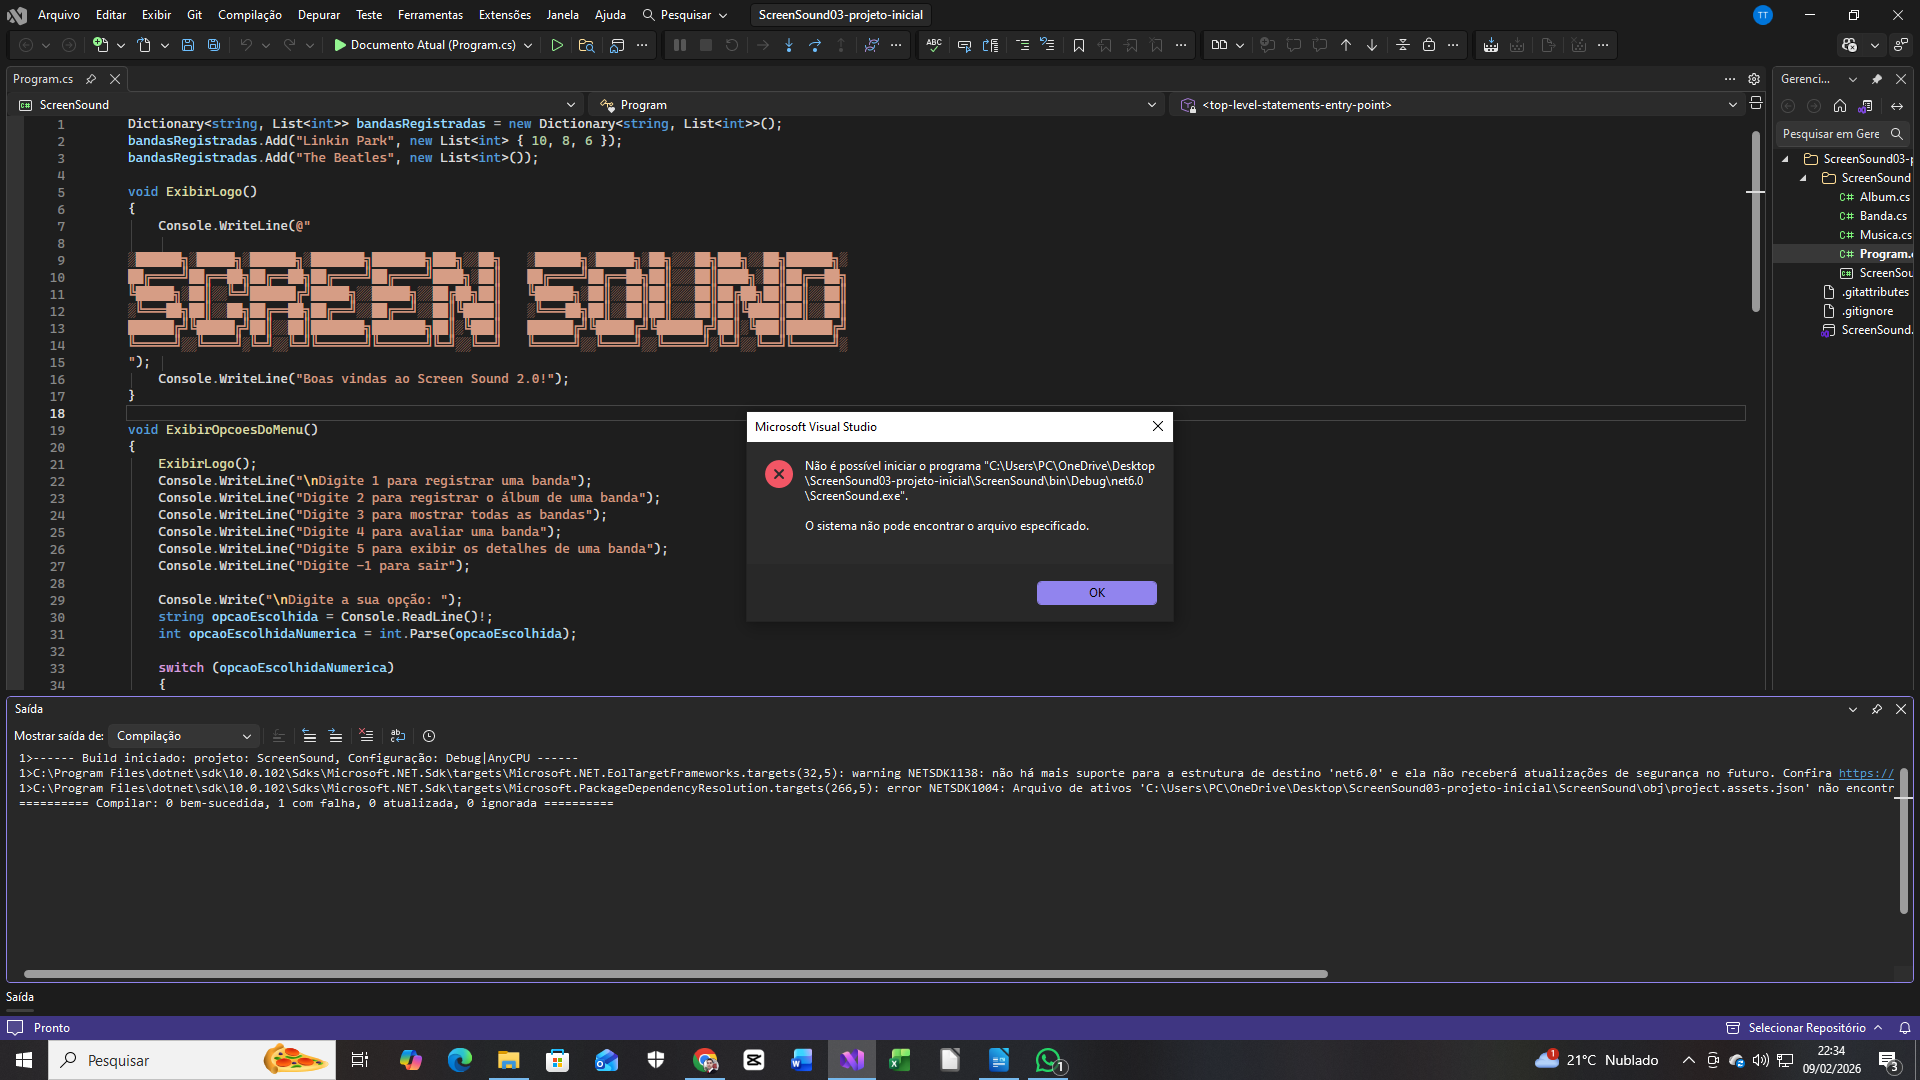
Task: Click the https link in the build output
Action: (1865, 773)
